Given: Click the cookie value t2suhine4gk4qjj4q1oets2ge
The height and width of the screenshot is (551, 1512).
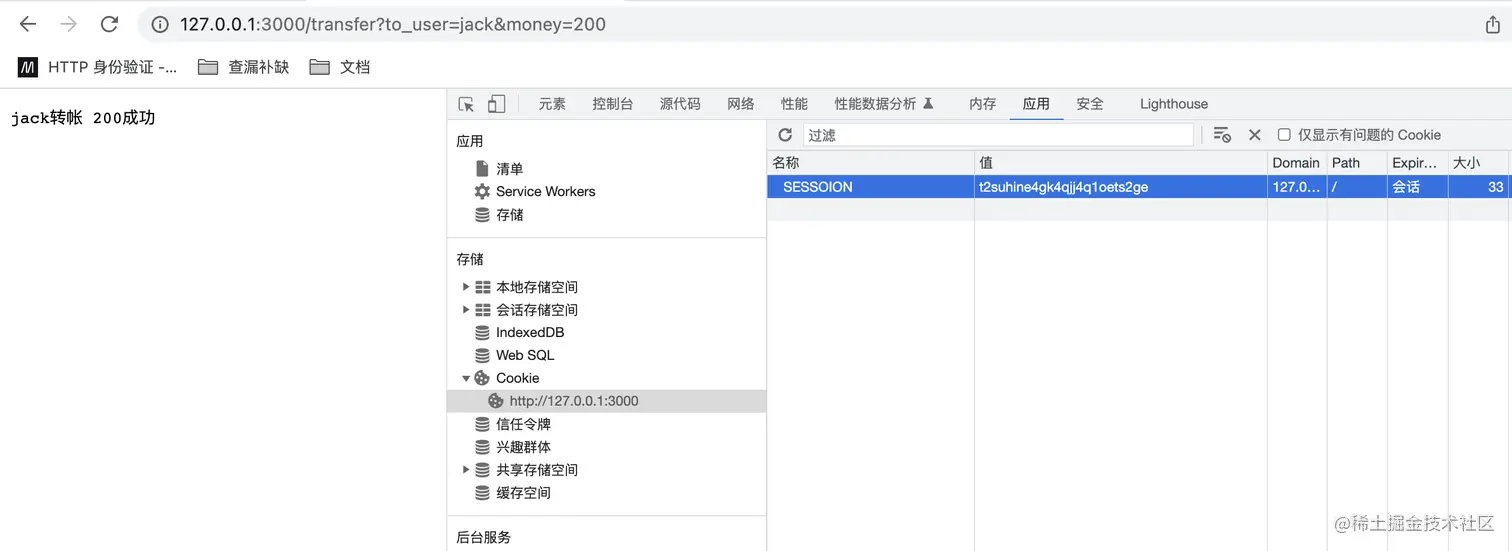Looking at the screenshot, I should 1063,187.
